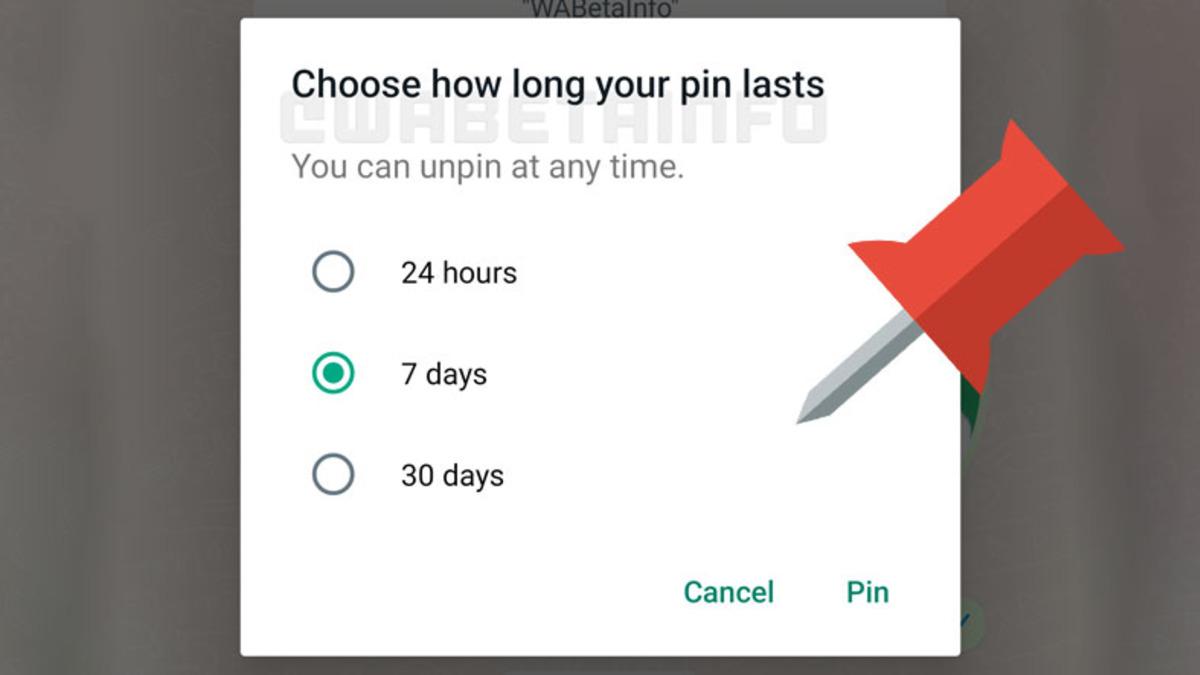Select the 30 days radio button
This screenshot has width=1200, height=675.
[x=333, y=475]
